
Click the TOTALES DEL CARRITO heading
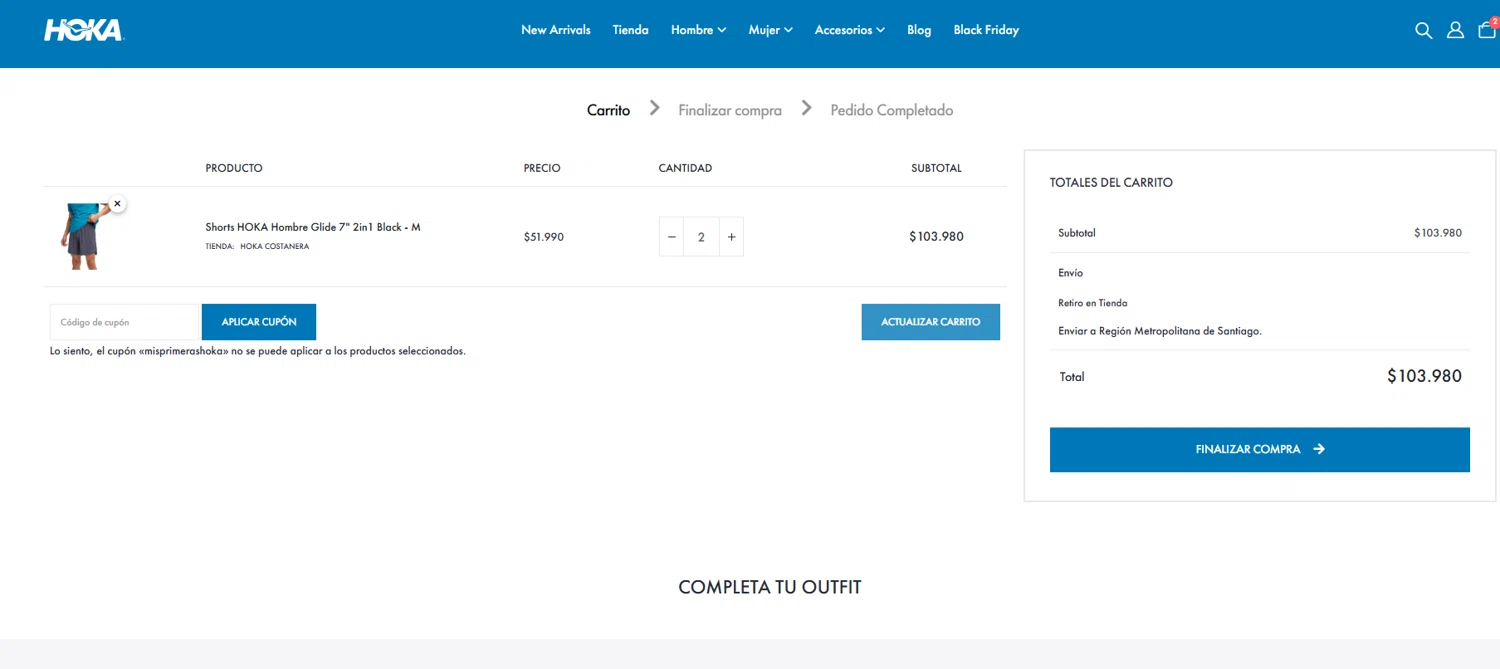pyautogui.click(x=1111, y=183)
